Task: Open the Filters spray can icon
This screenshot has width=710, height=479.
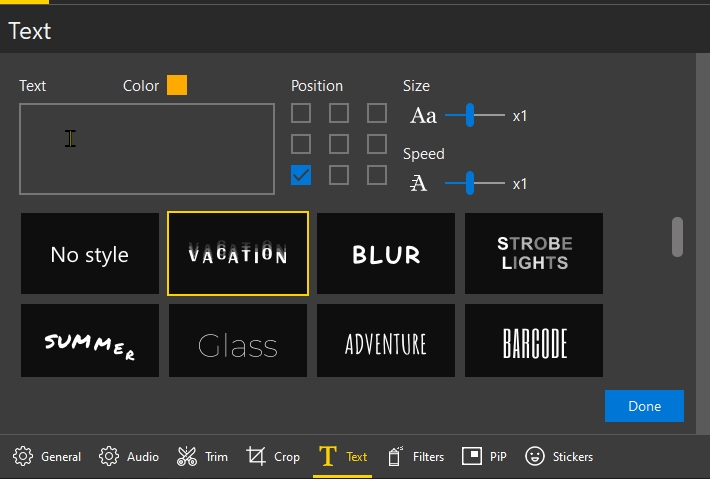Action: click(395, 456)
